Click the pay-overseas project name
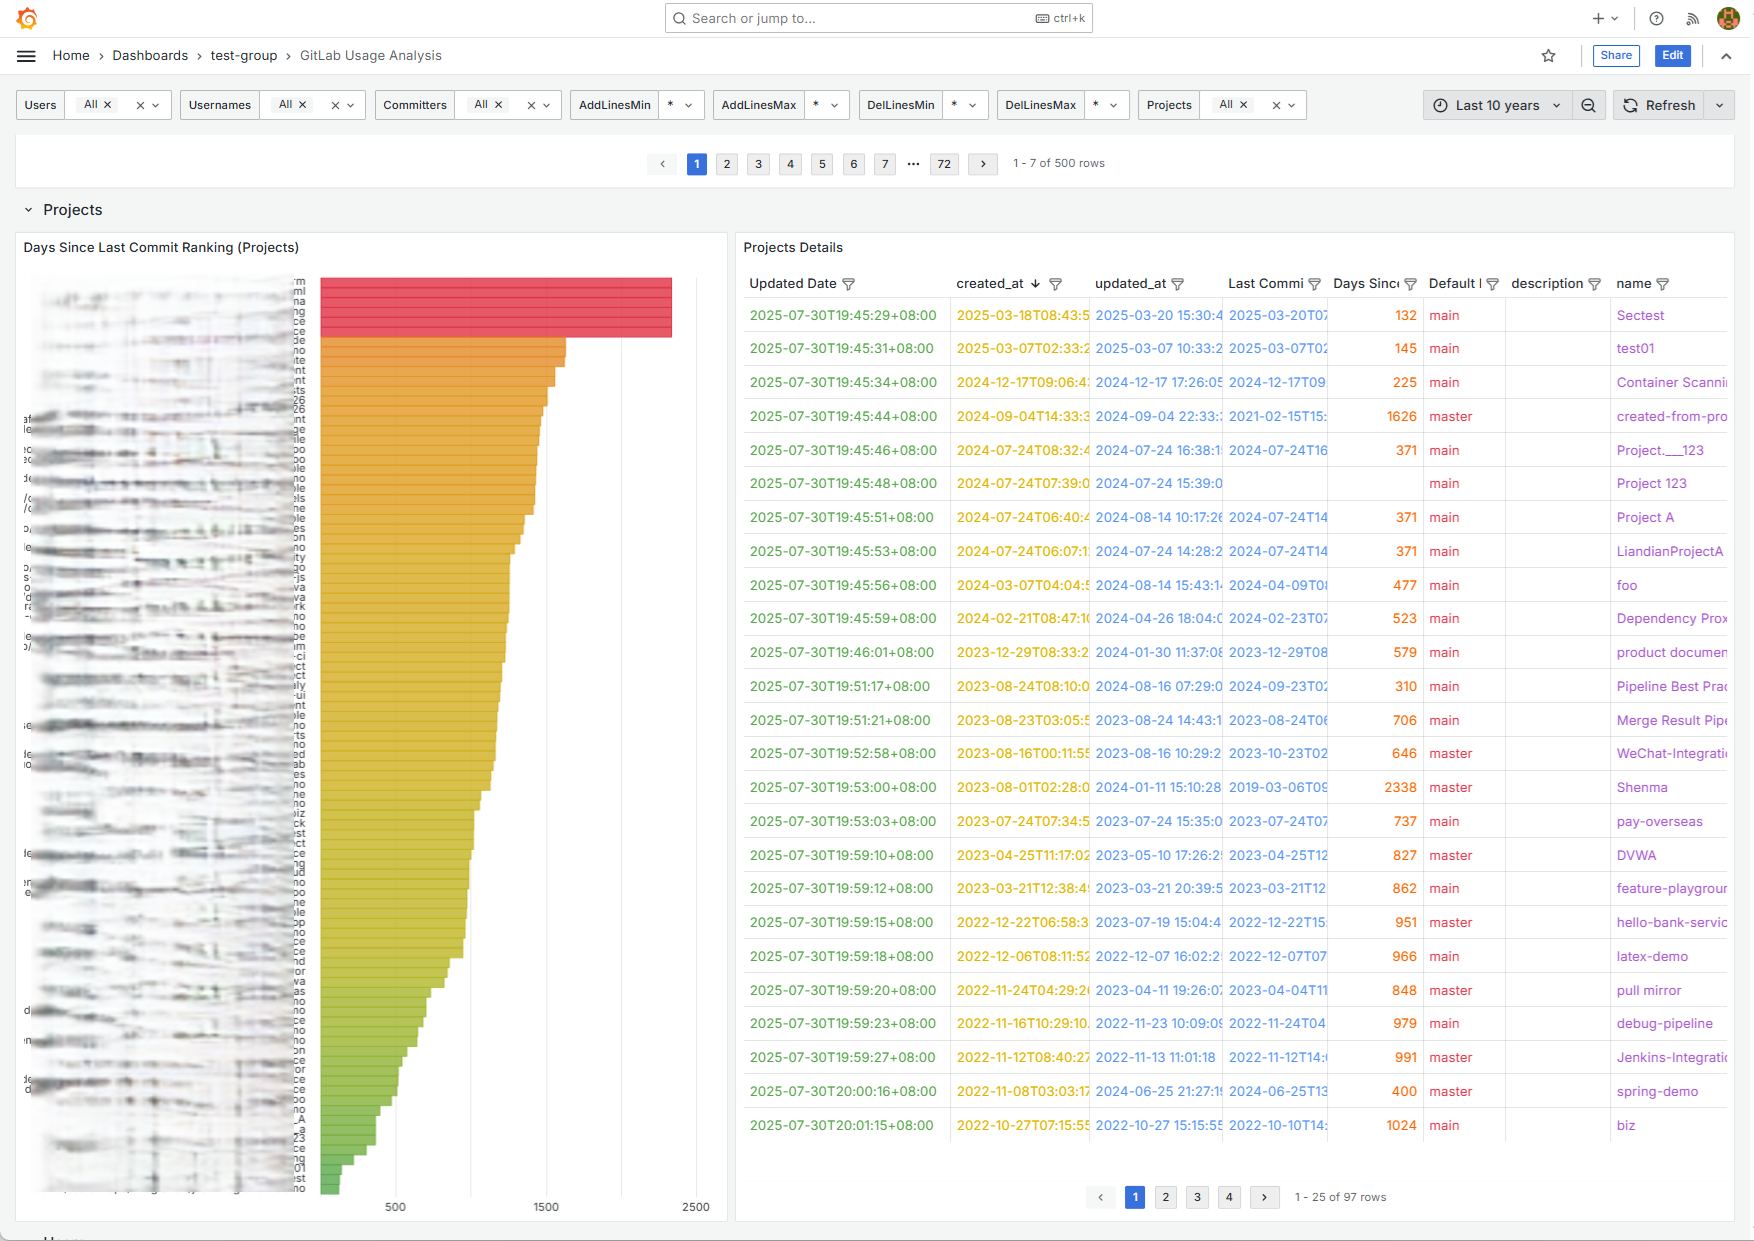The image size is (1754, 1241). click(x=1659, y=822)
